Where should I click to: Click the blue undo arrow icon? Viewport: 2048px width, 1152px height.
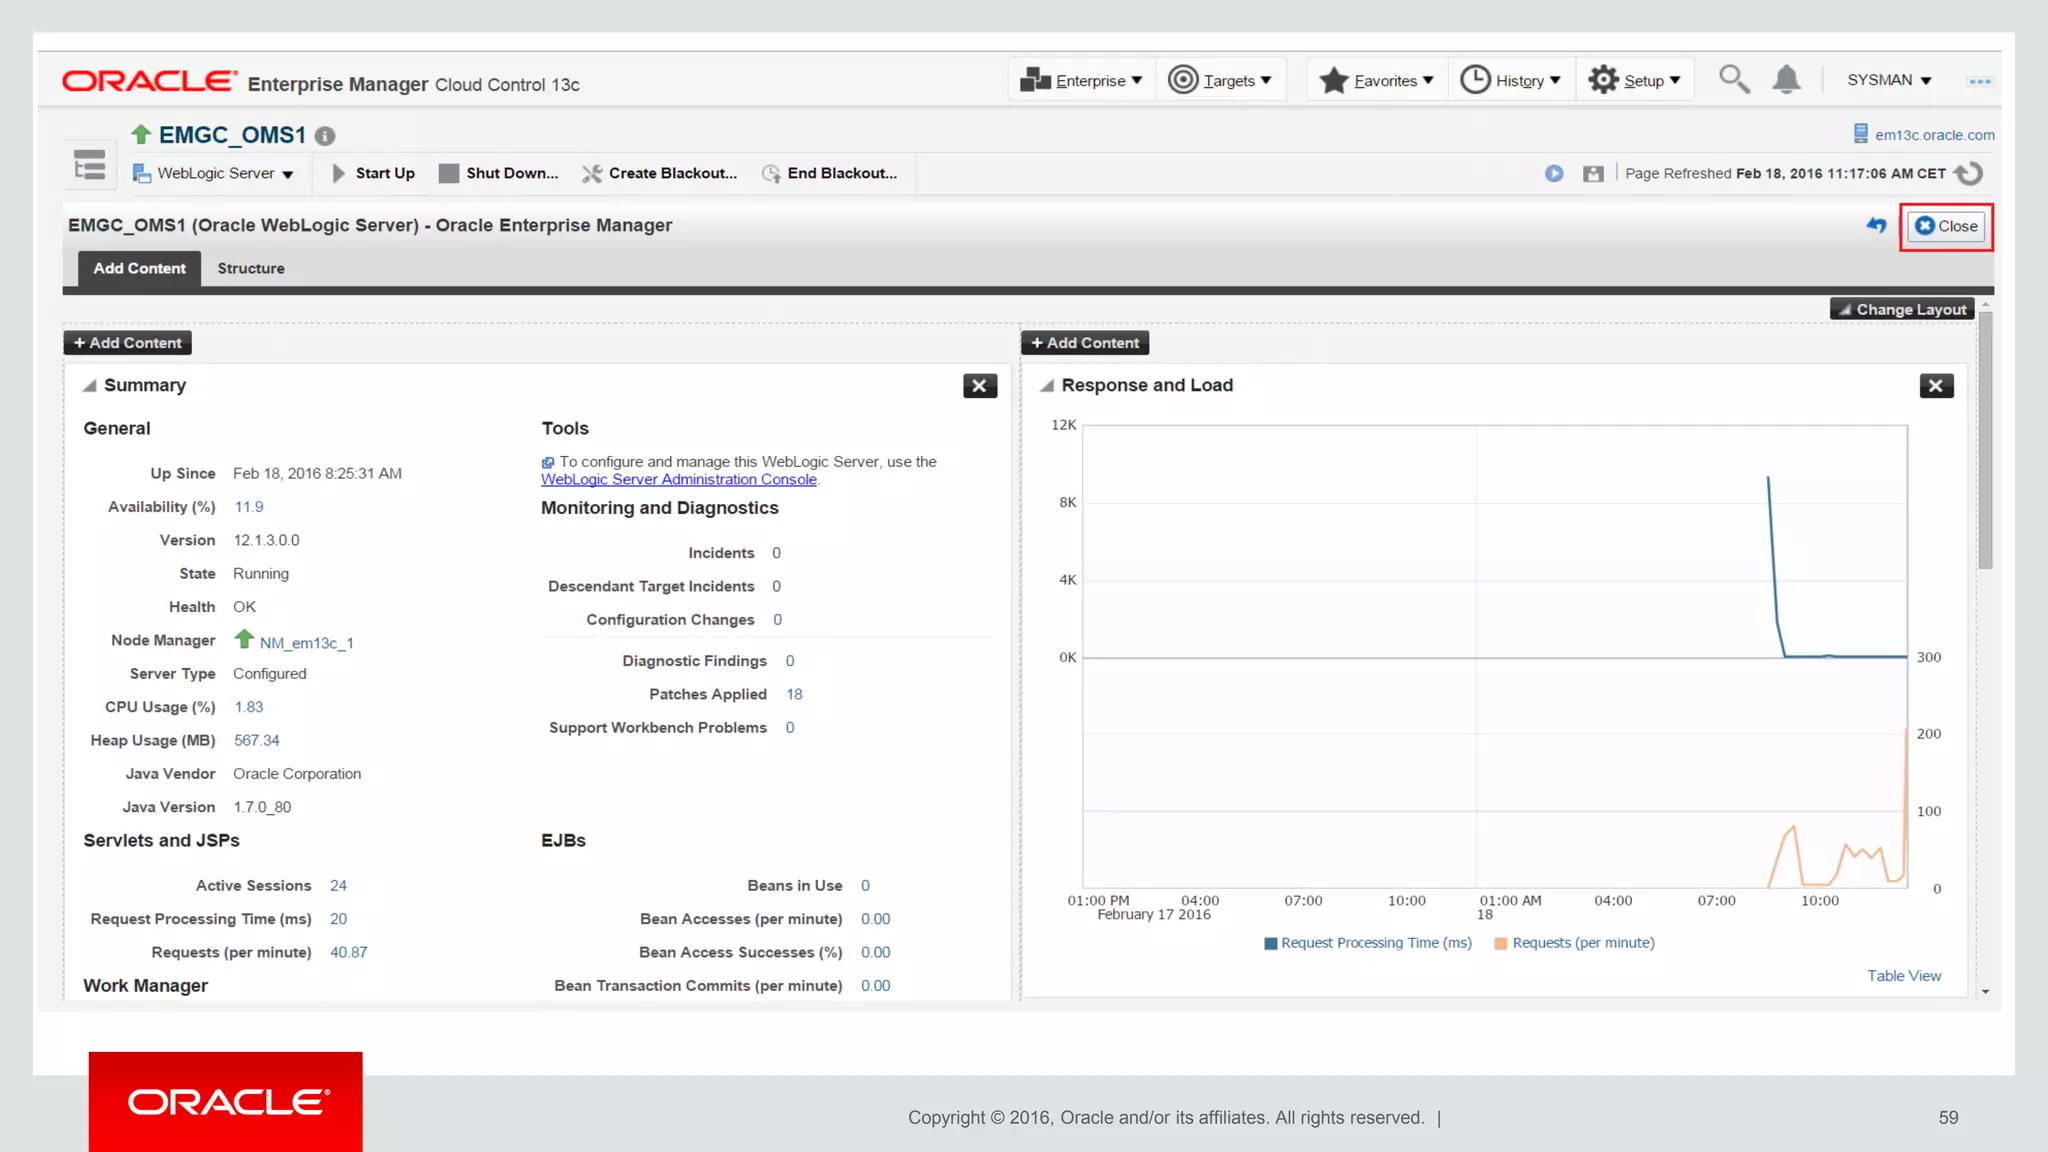(1876, 226)
